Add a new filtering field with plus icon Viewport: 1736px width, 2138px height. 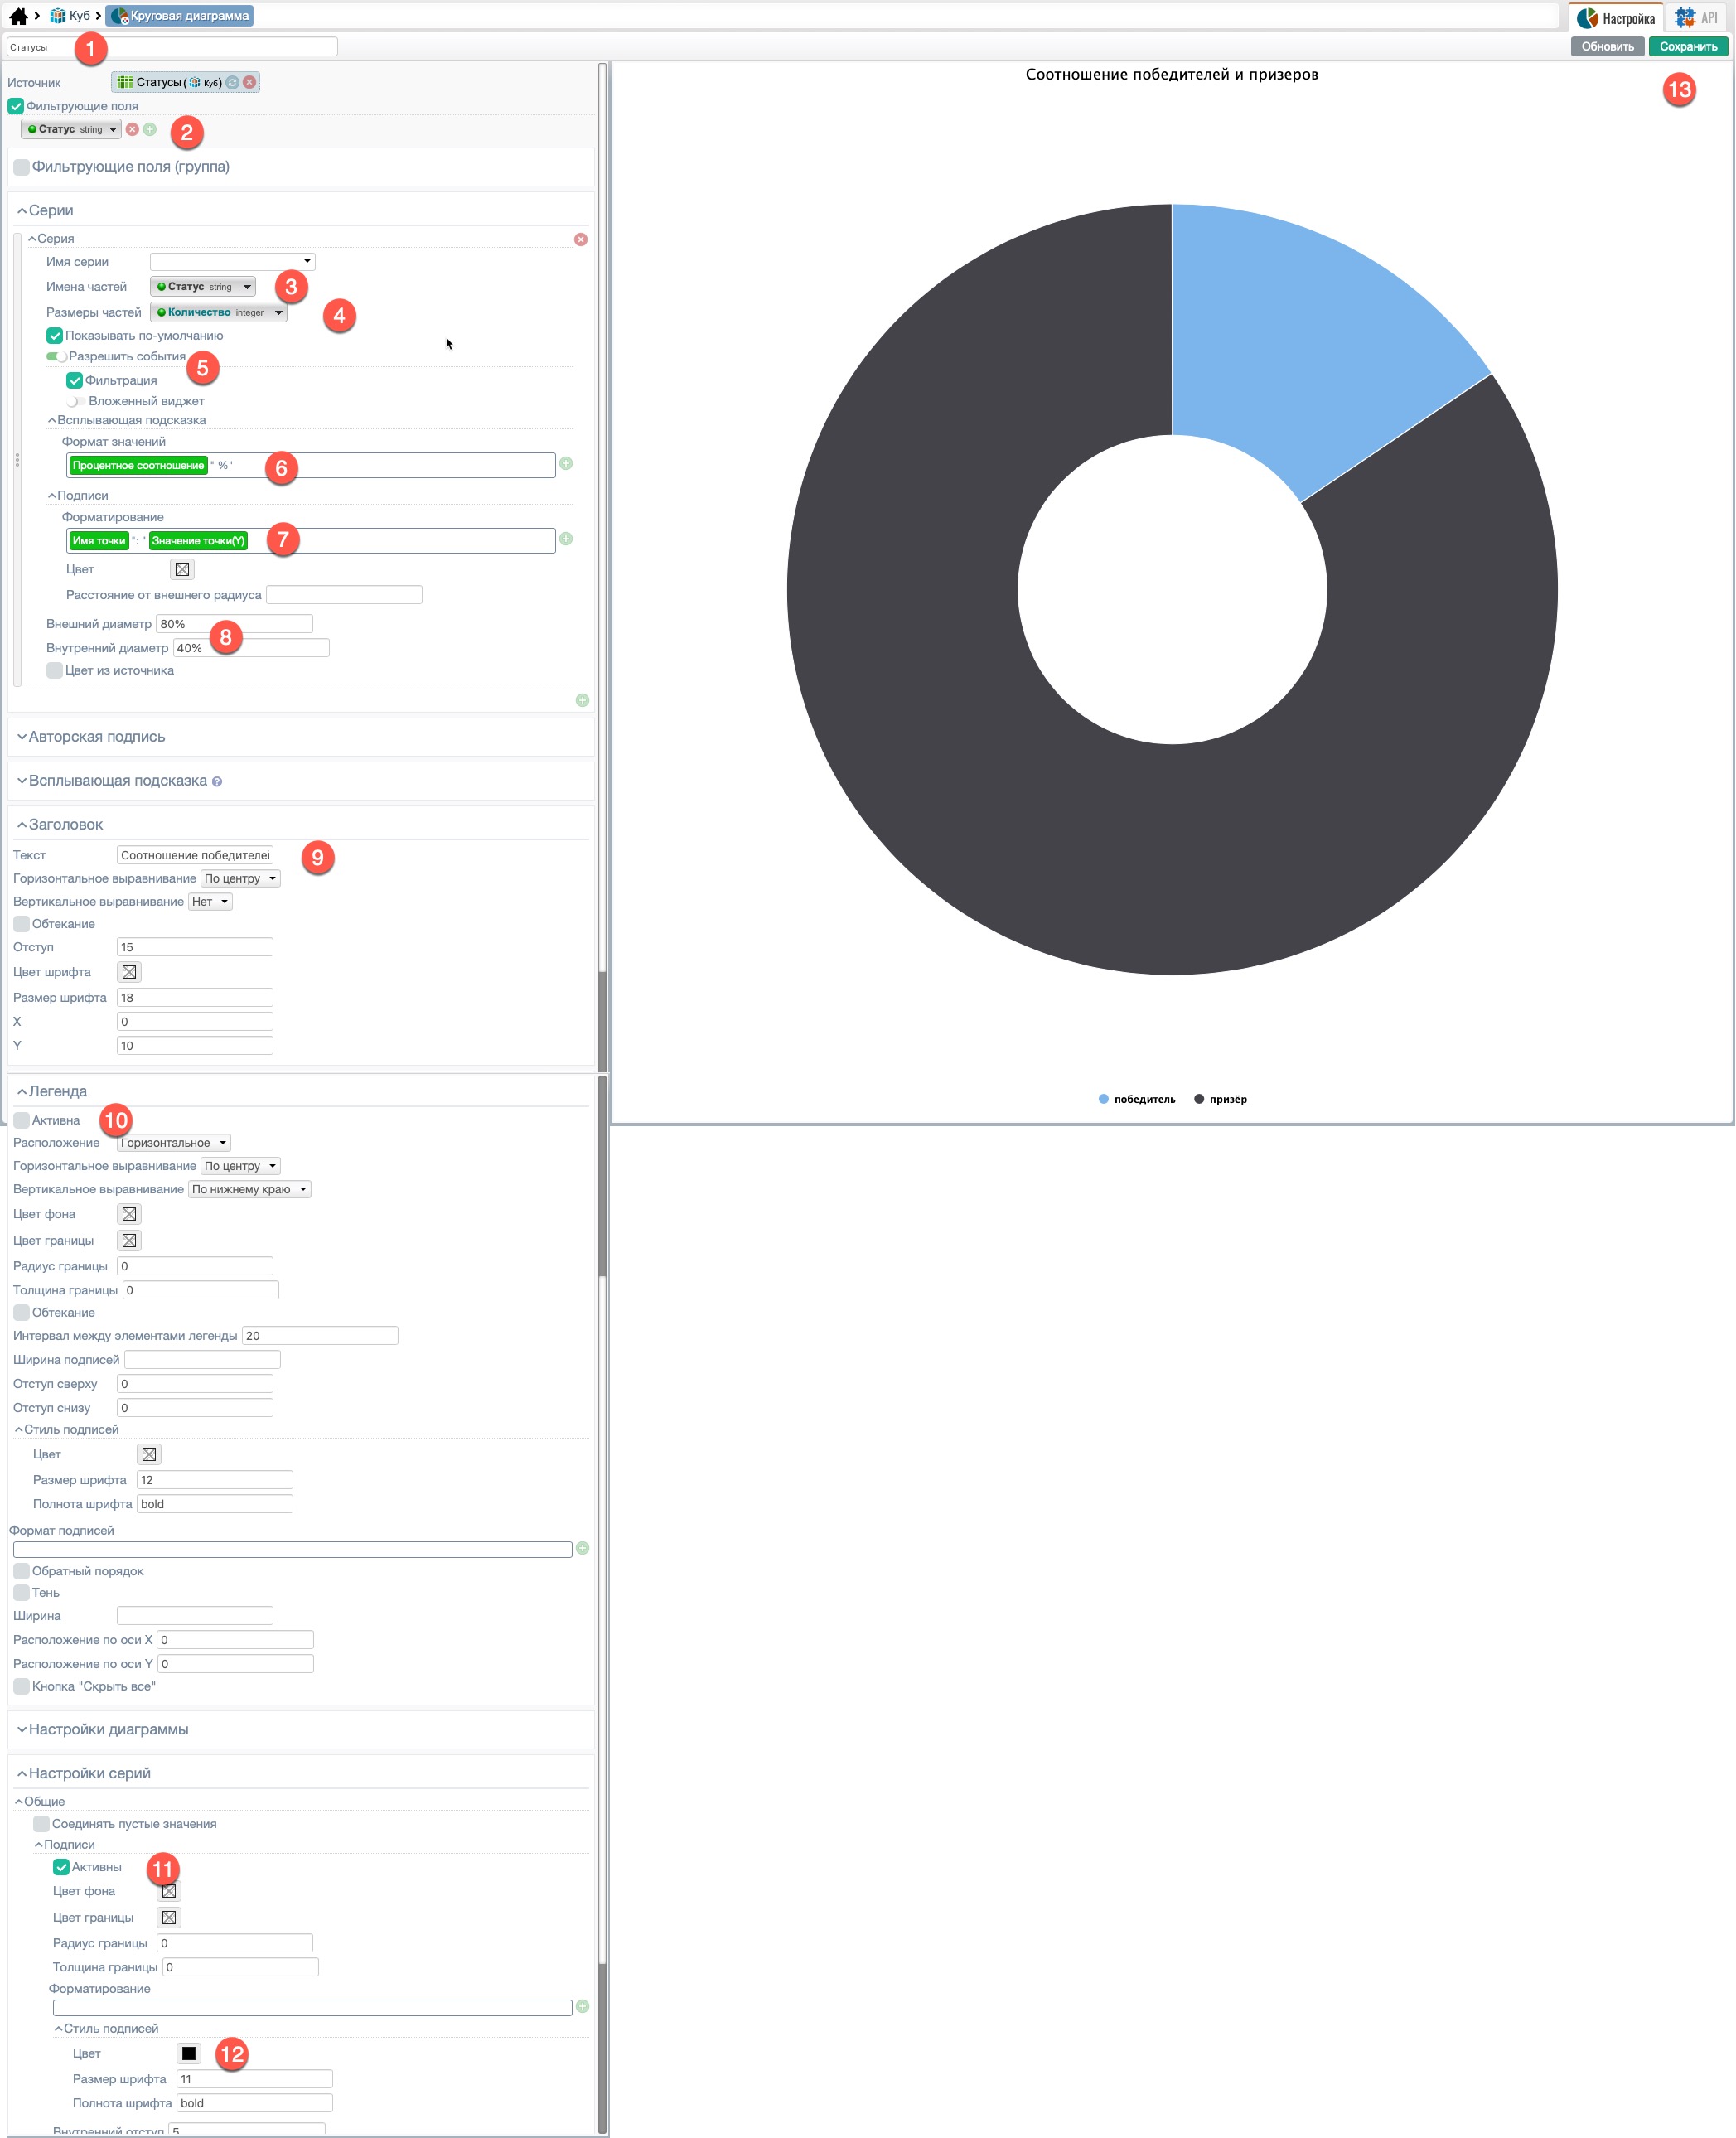pyautogui.click(x=150, y=129)
